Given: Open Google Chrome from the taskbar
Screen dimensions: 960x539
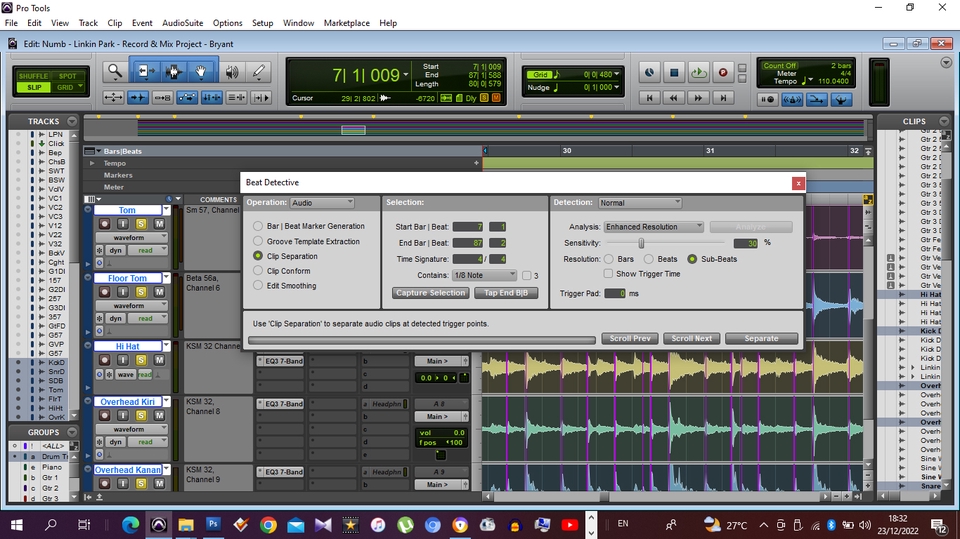Looking at the screenshot, I should (268, 524).
